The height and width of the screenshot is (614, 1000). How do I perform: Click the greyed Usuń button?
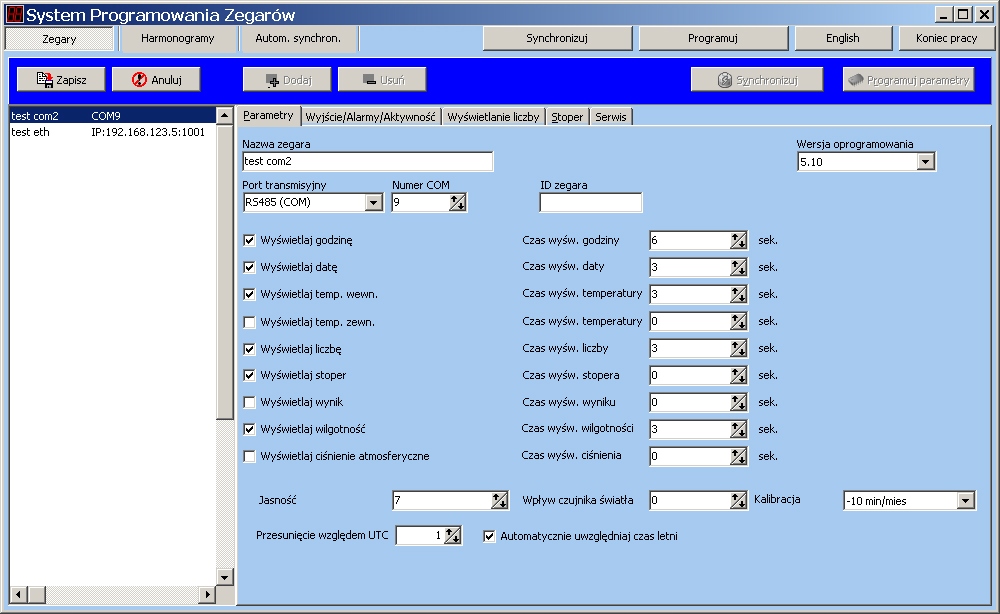[x=382, y=80]
